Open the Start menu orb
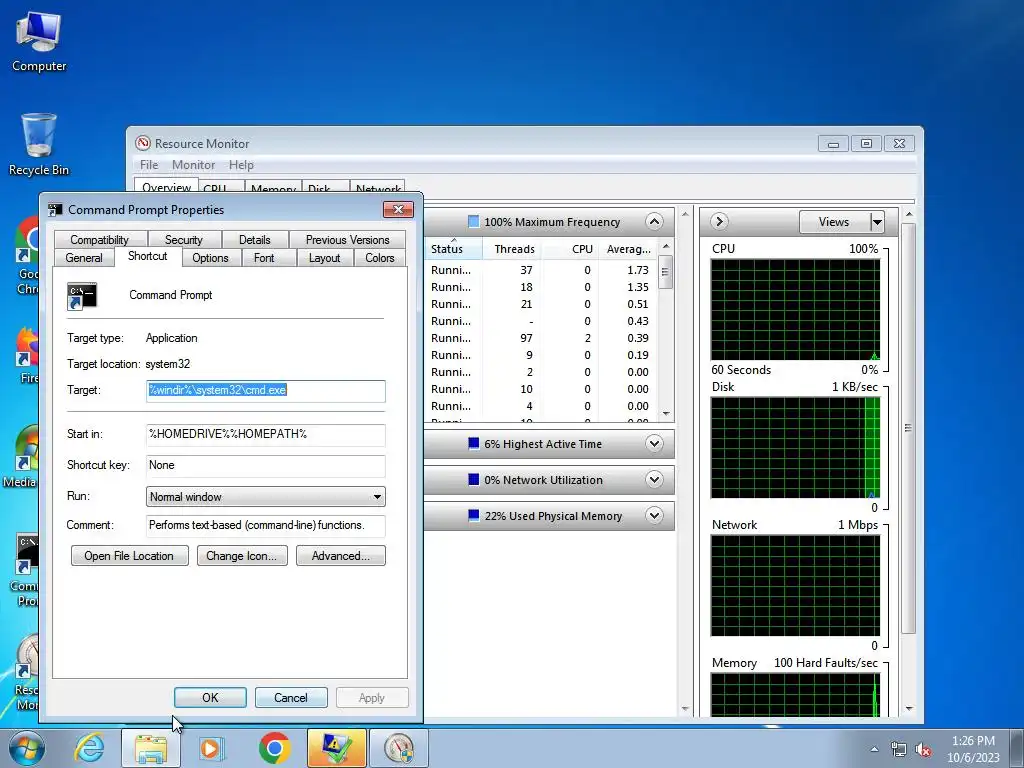The width and height of the screenshot is (1024, 768). click(25, 748)
